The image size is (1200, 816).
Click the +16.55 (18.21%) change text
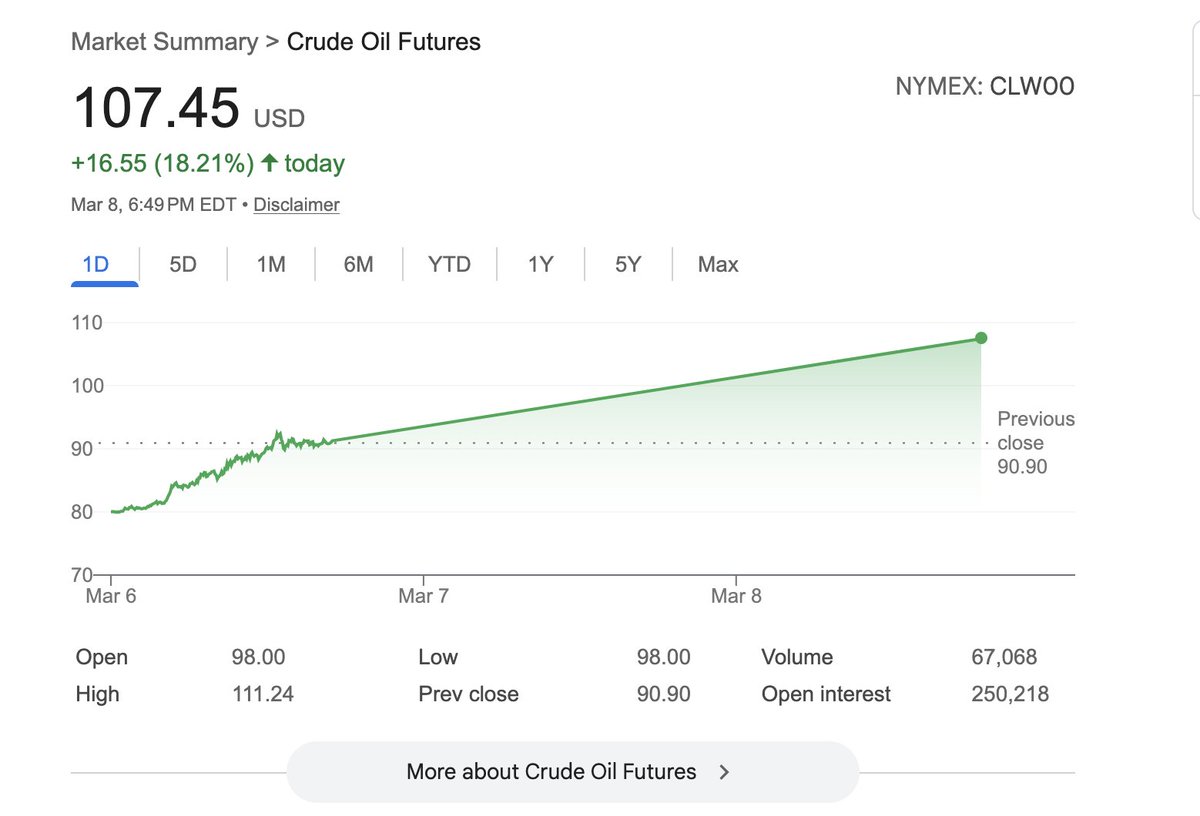(163, 163)
